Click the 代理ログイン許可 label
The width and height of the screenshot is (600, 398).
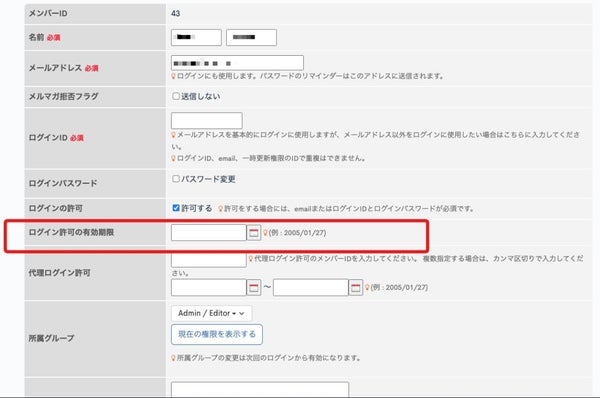pos(60,273)
